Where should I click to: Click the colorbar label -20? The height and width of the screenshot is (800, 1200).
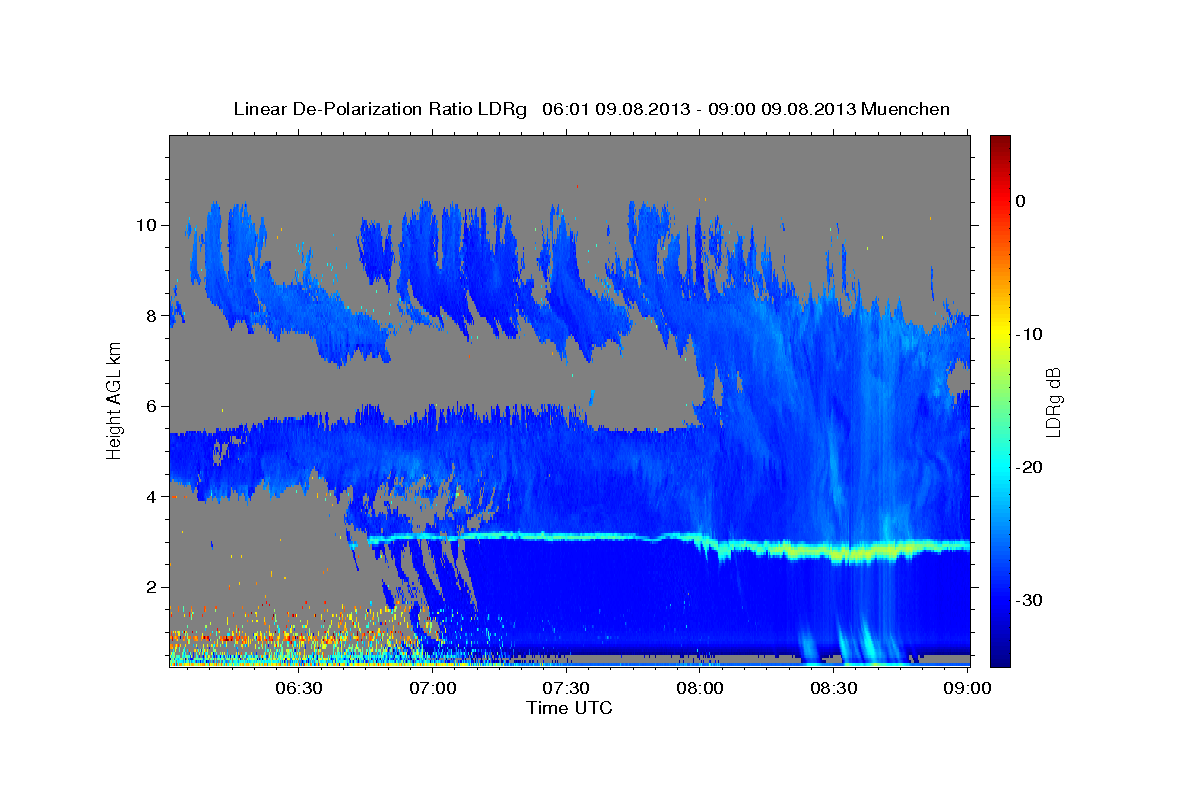click(1029, 467)
